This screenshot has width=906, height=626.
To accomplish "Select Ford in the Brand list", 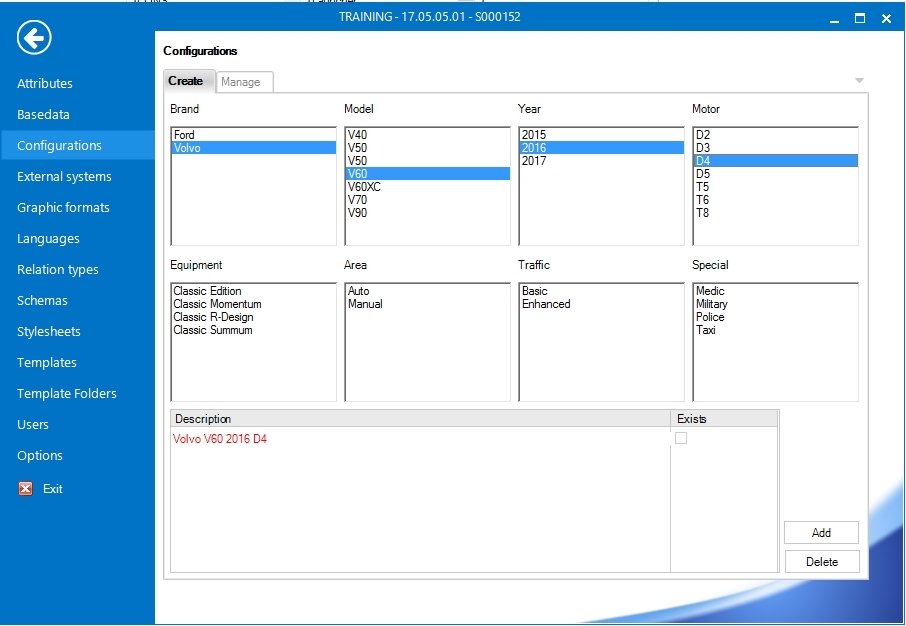I will 184,135.
